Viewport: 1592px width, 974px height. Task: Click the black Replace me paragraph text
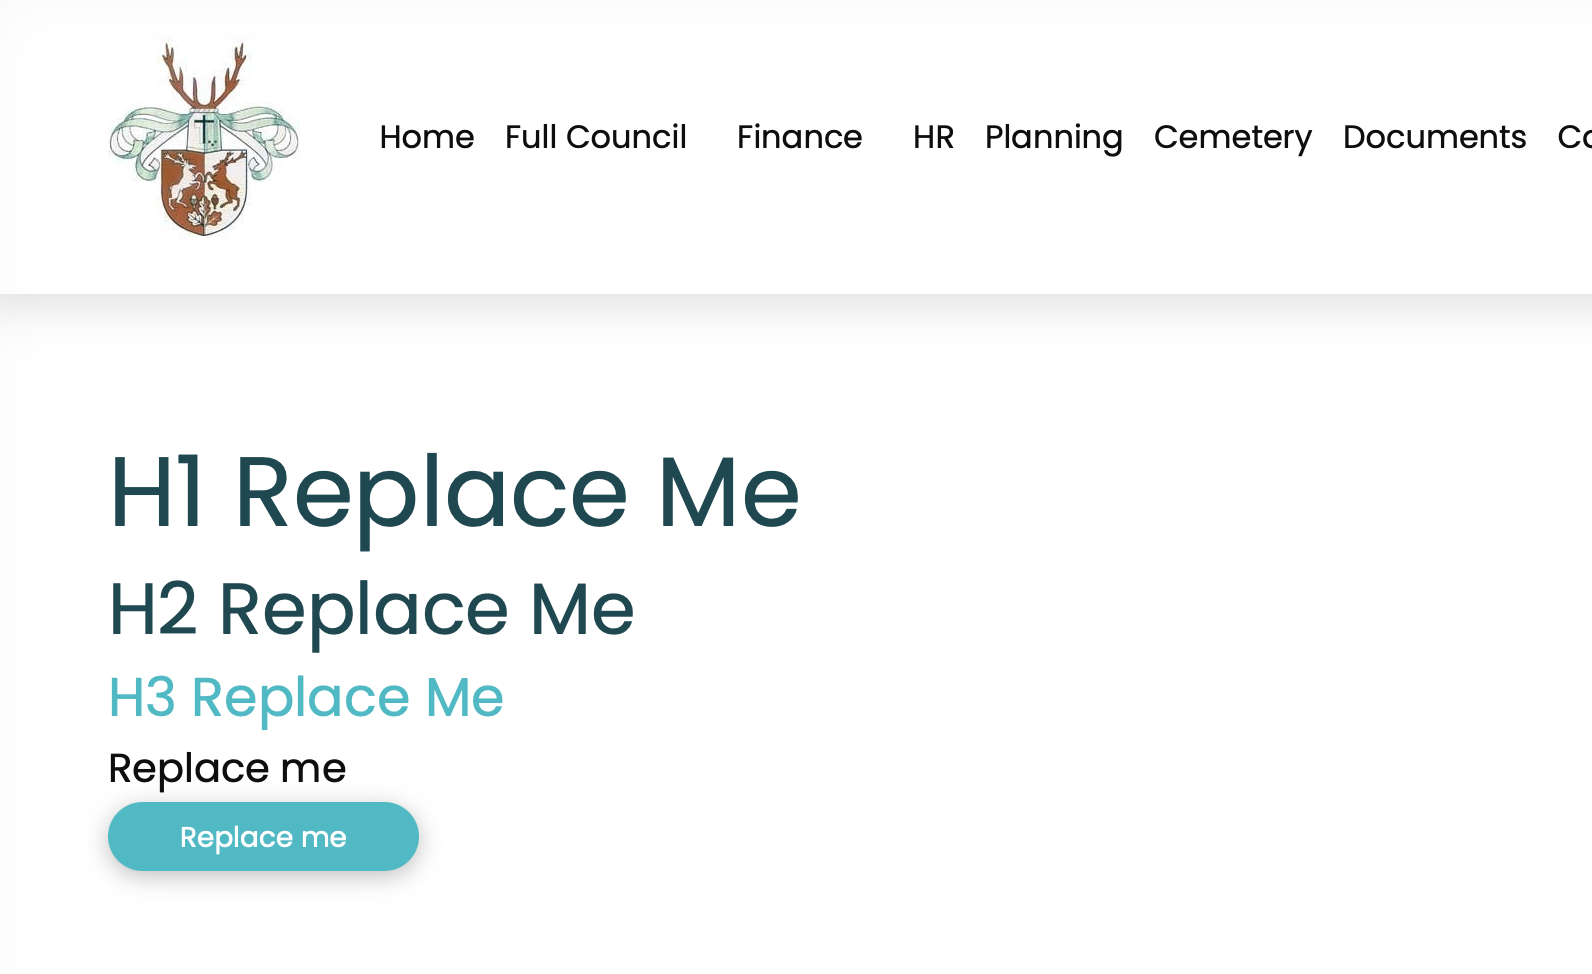click(227, 768)
